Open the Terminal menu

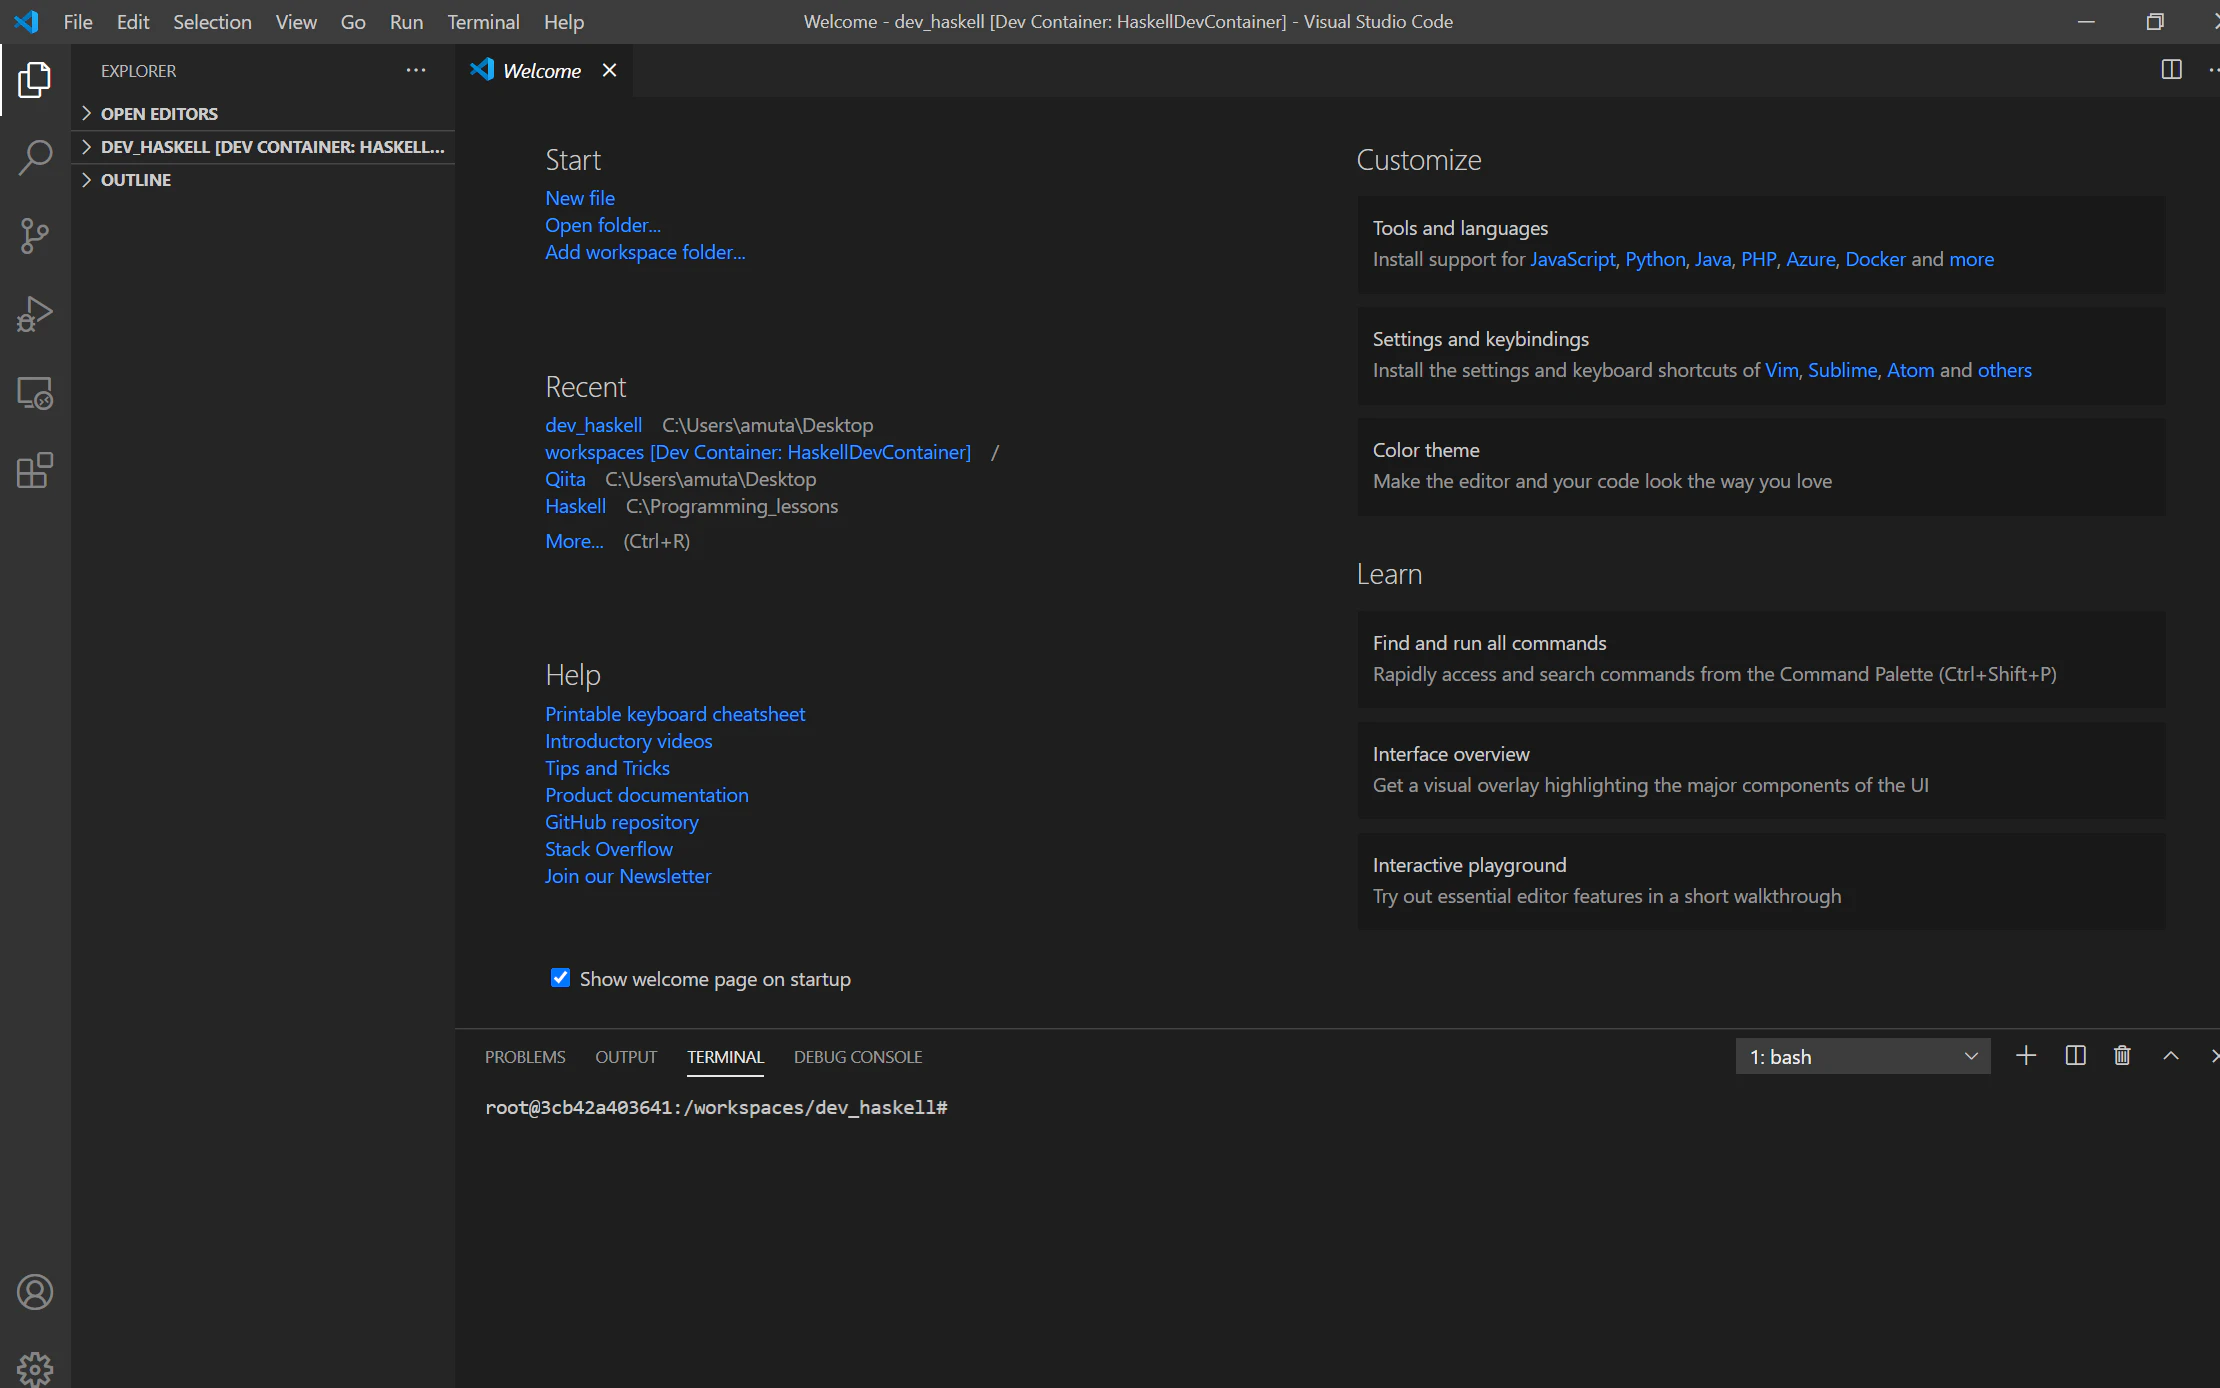tap(483, 21)
